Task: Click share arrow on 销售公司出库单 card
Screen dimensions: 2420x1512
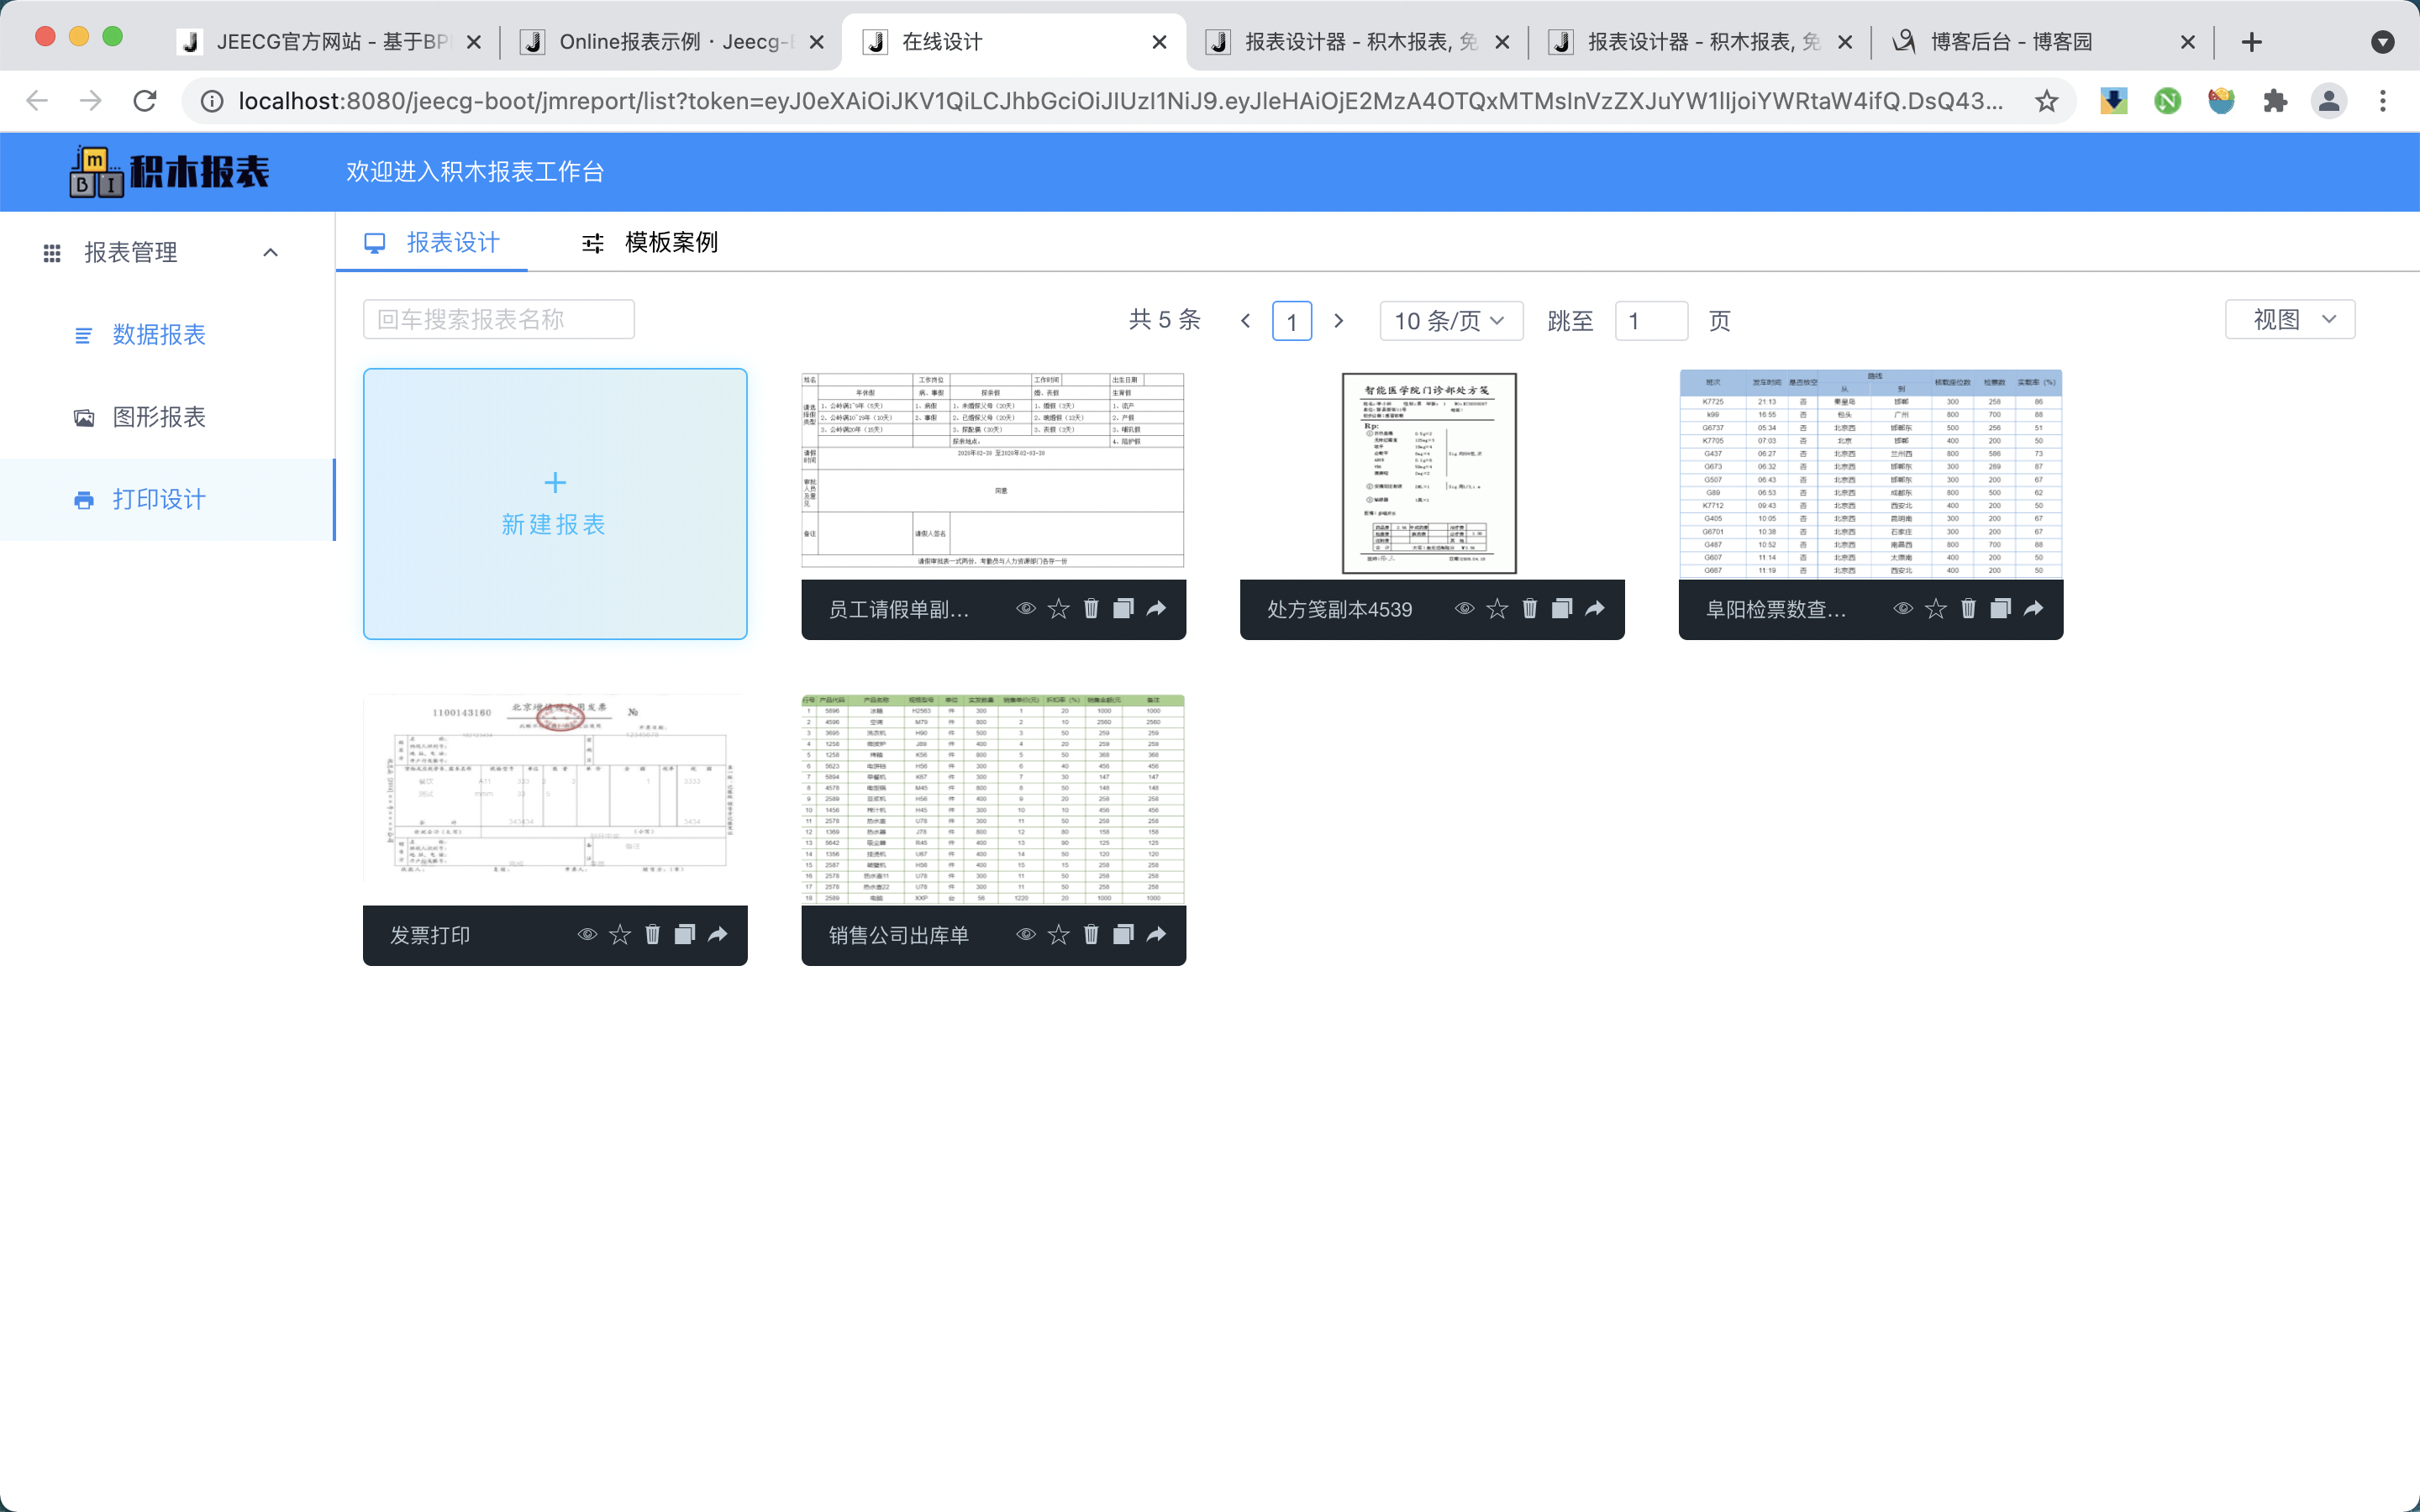Action: point(1156,934)
